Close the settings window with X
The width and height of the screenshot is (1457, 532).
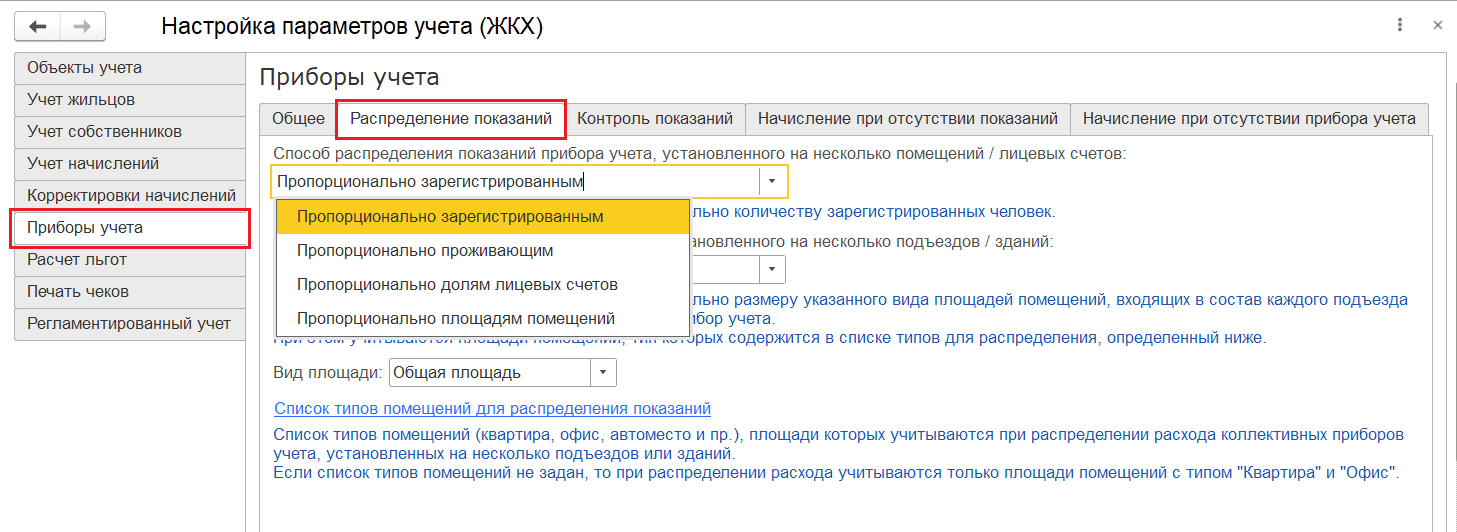[1437, 25]
